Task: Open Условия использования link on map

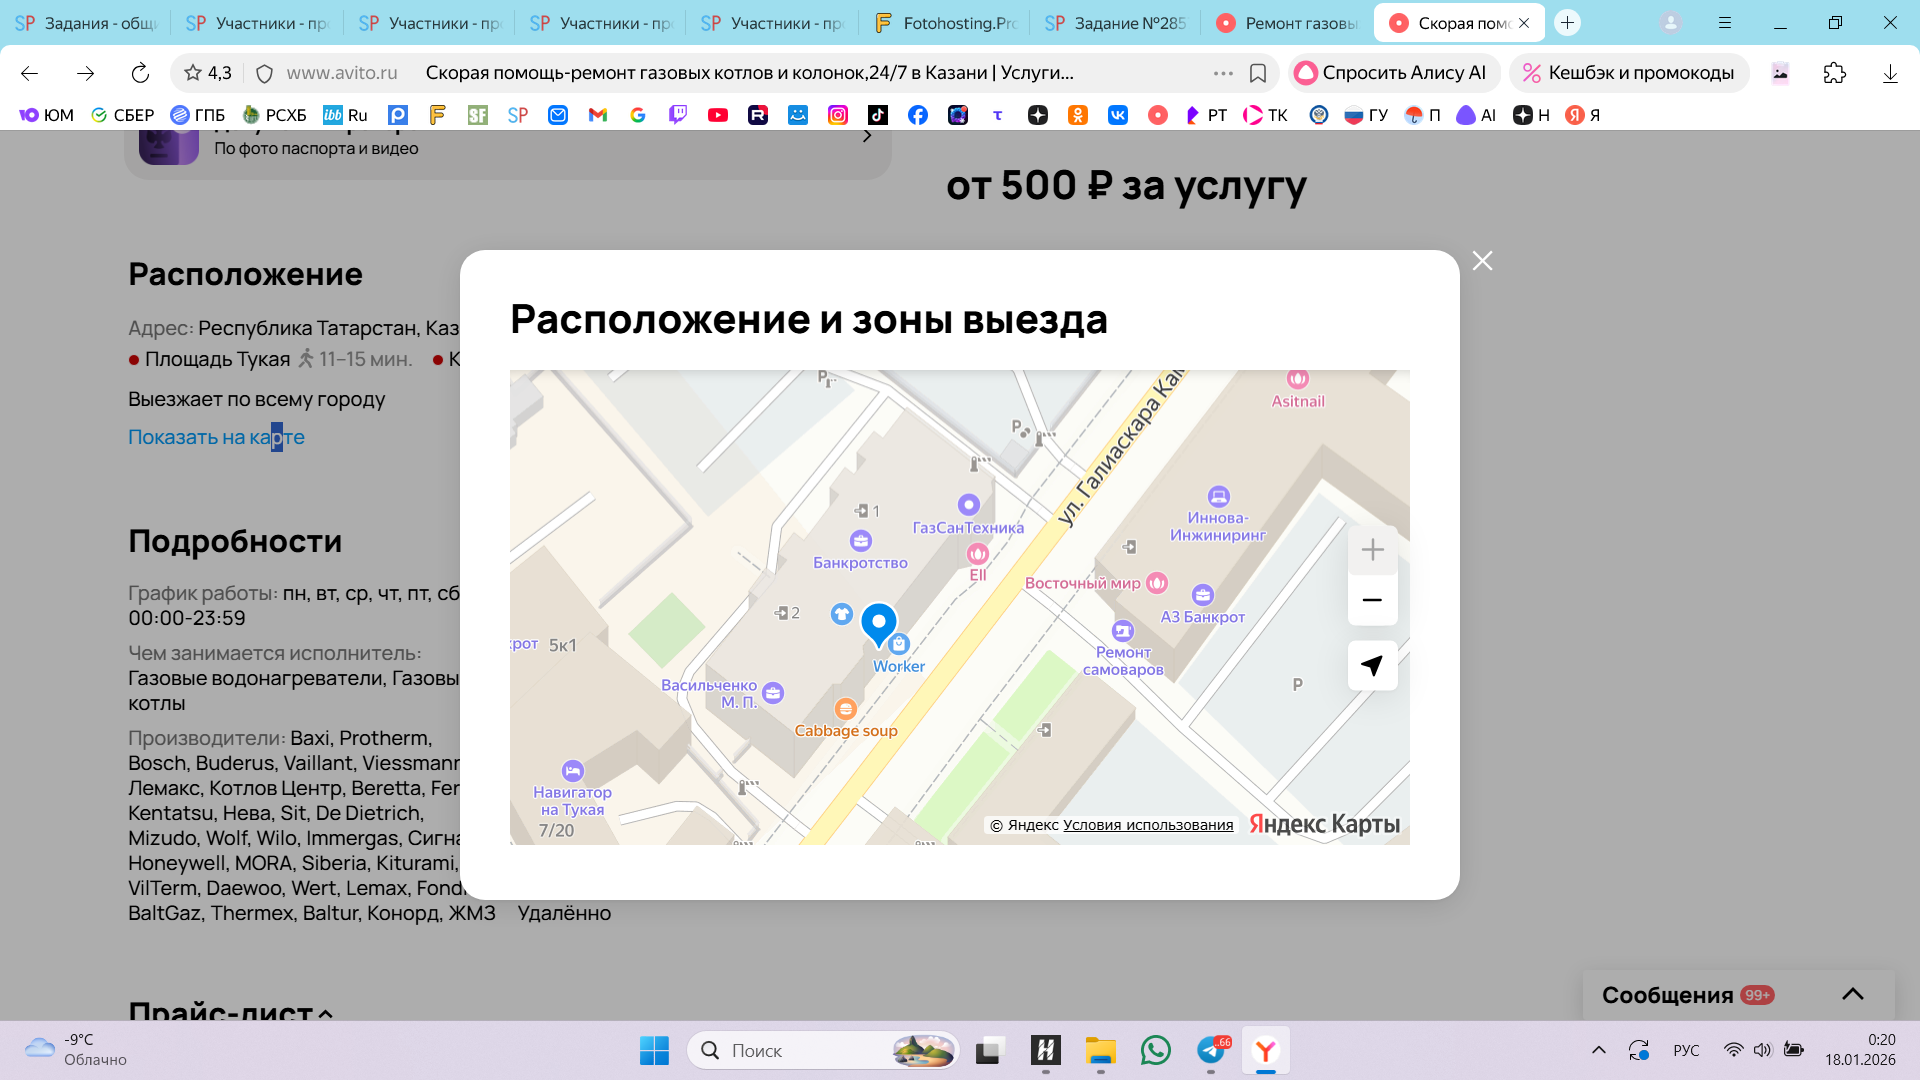Action: pos(1147,825)
